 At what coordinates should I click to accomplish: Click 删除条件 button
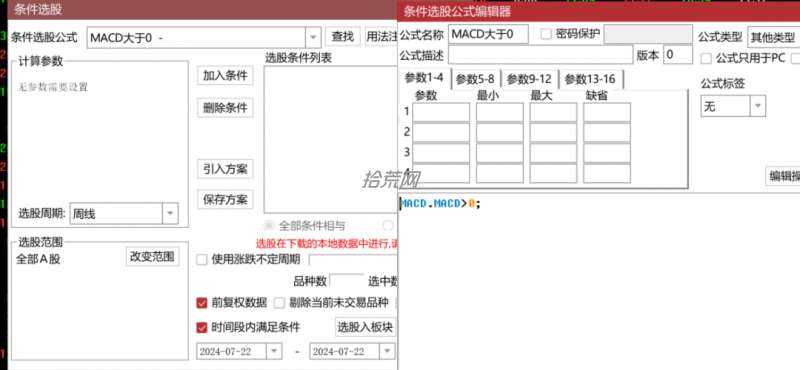click(x=225, y=108)
